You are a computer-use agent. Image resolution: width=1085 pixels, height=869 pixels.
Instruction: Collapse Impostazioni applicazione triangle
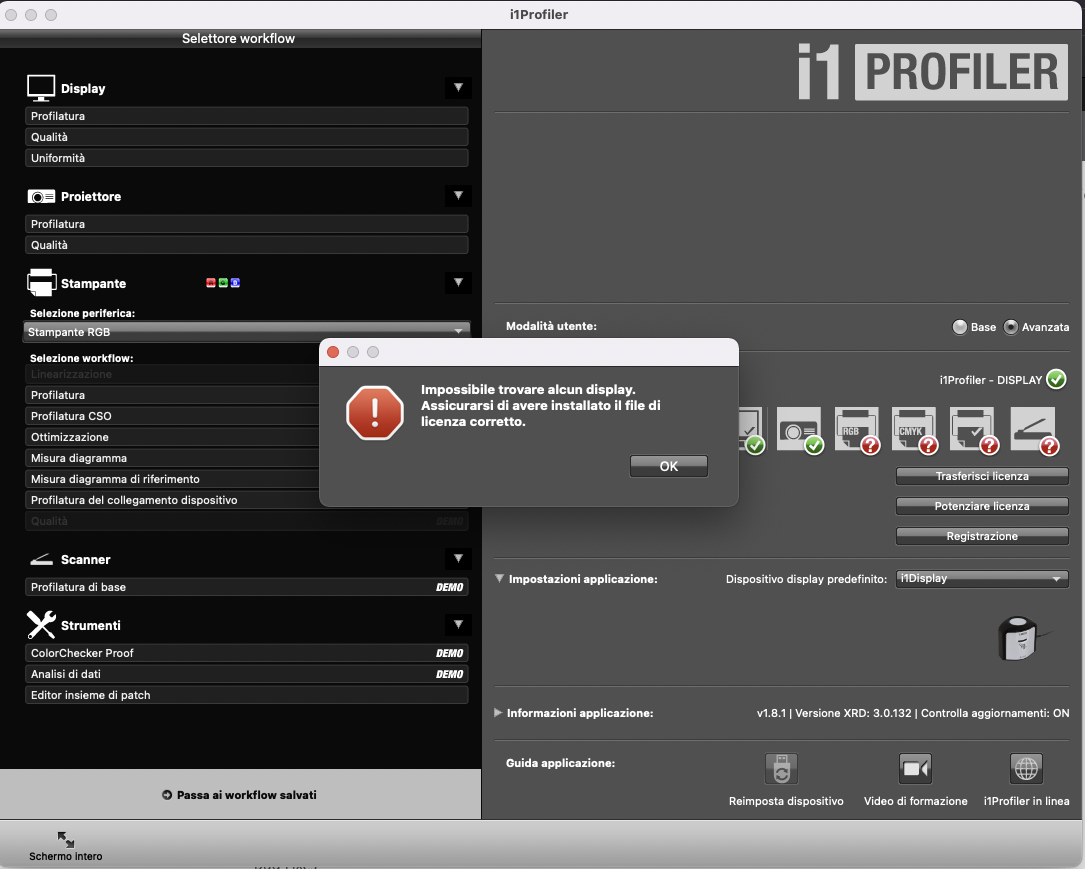point(499,578)
